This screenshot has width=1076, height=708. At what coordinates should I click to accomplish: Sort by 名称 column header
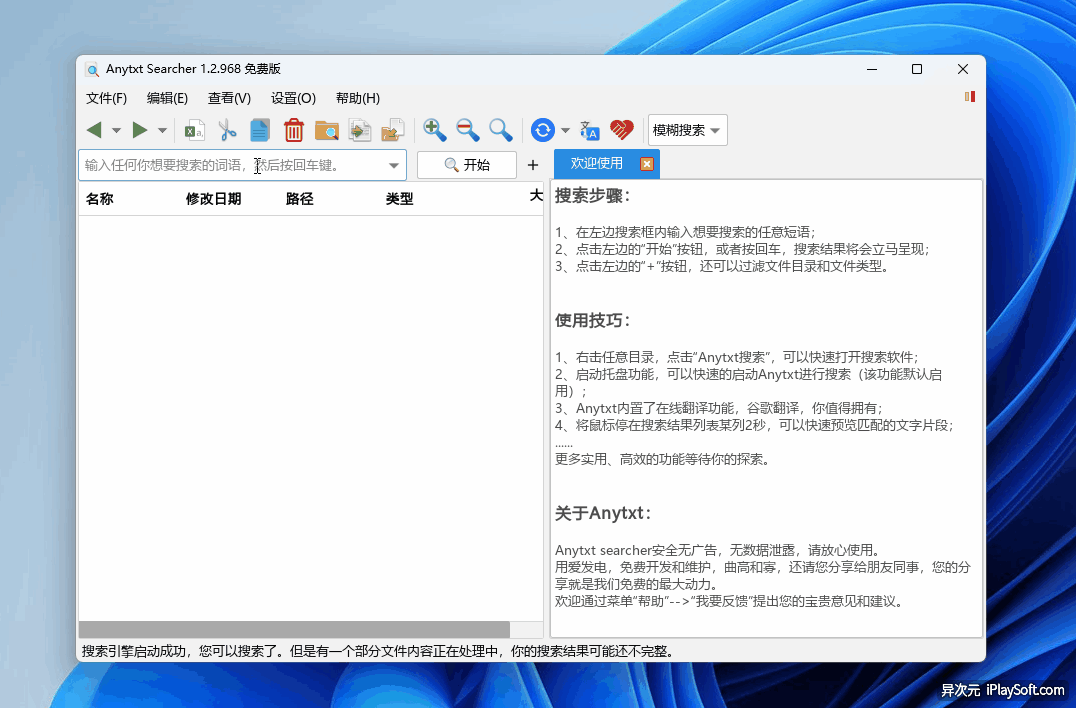click(x=100, y=199)
